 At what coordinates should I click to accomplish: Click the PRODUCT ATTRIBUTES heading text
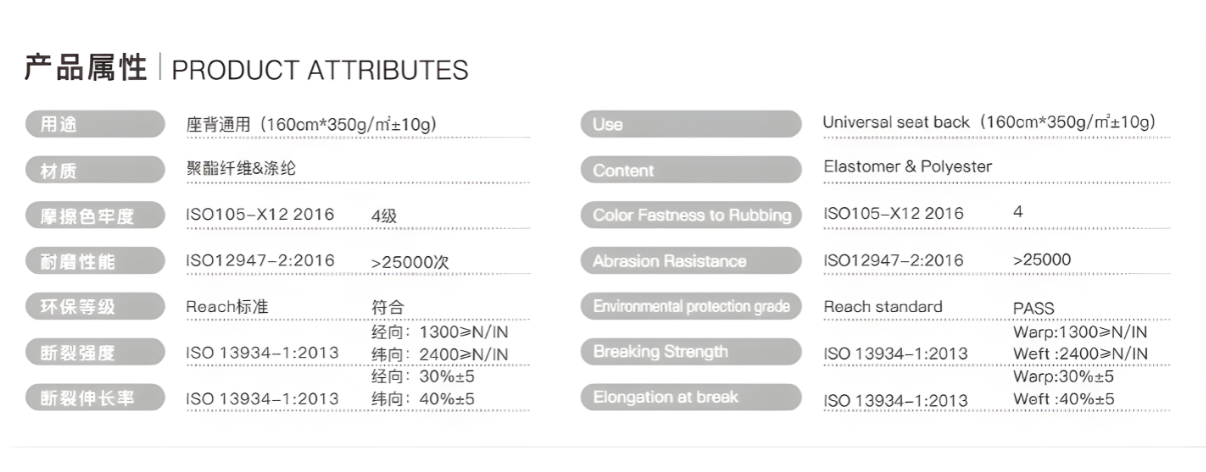point(320,71)
